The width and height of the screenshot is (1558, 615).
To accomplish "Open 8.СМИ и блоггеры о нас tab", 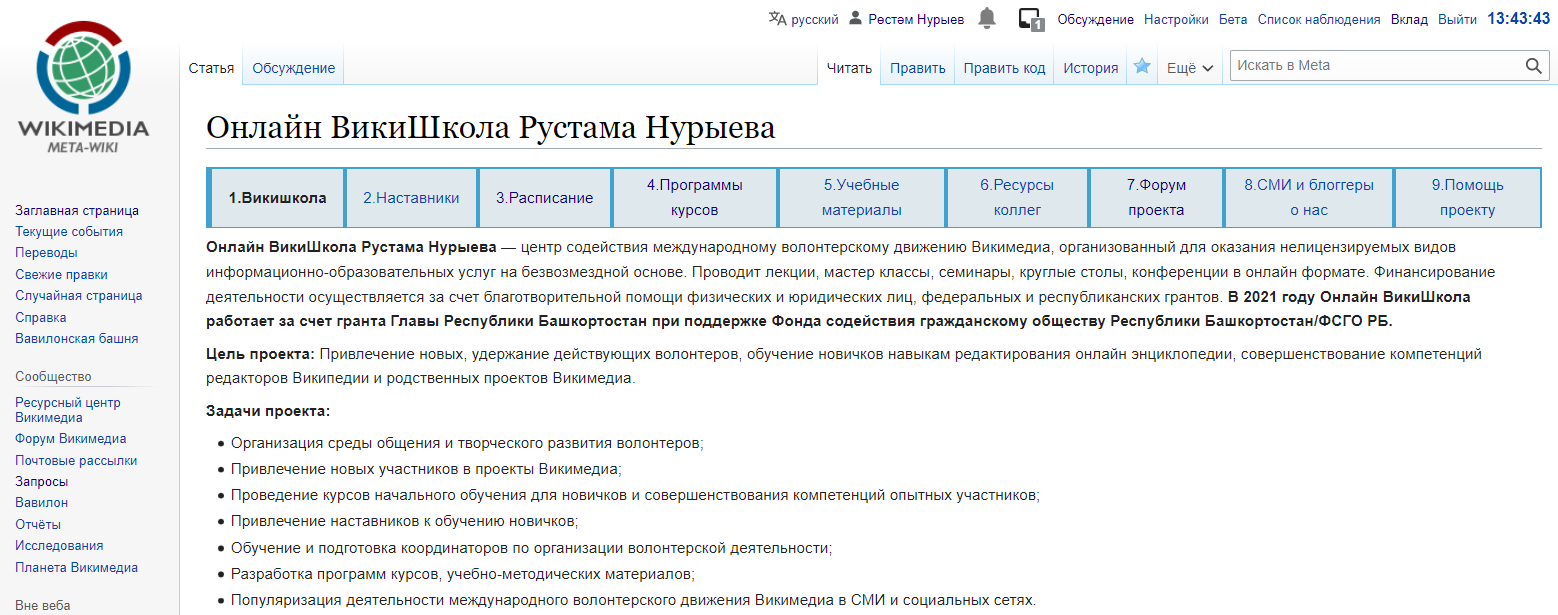I will click(x=1309, y=198).
